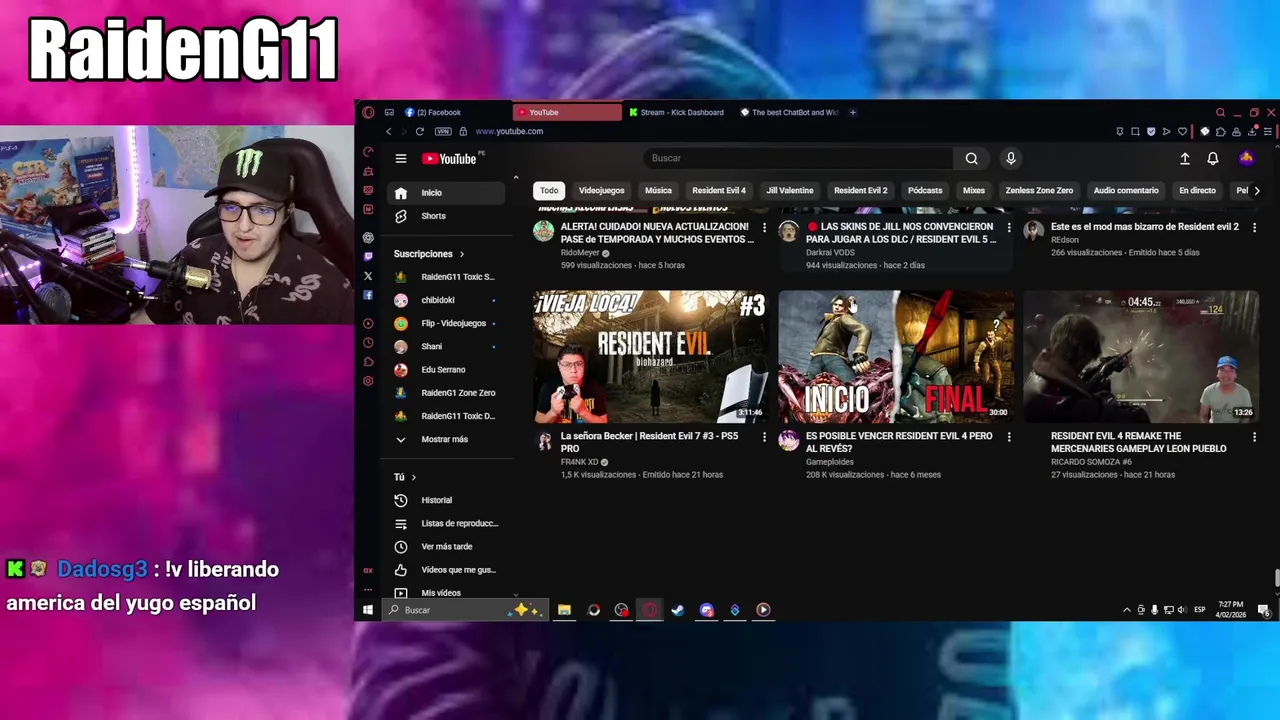Open the YouTube account avatar menu
This screenshot has height=720, width=1280.
[1246, 158]
